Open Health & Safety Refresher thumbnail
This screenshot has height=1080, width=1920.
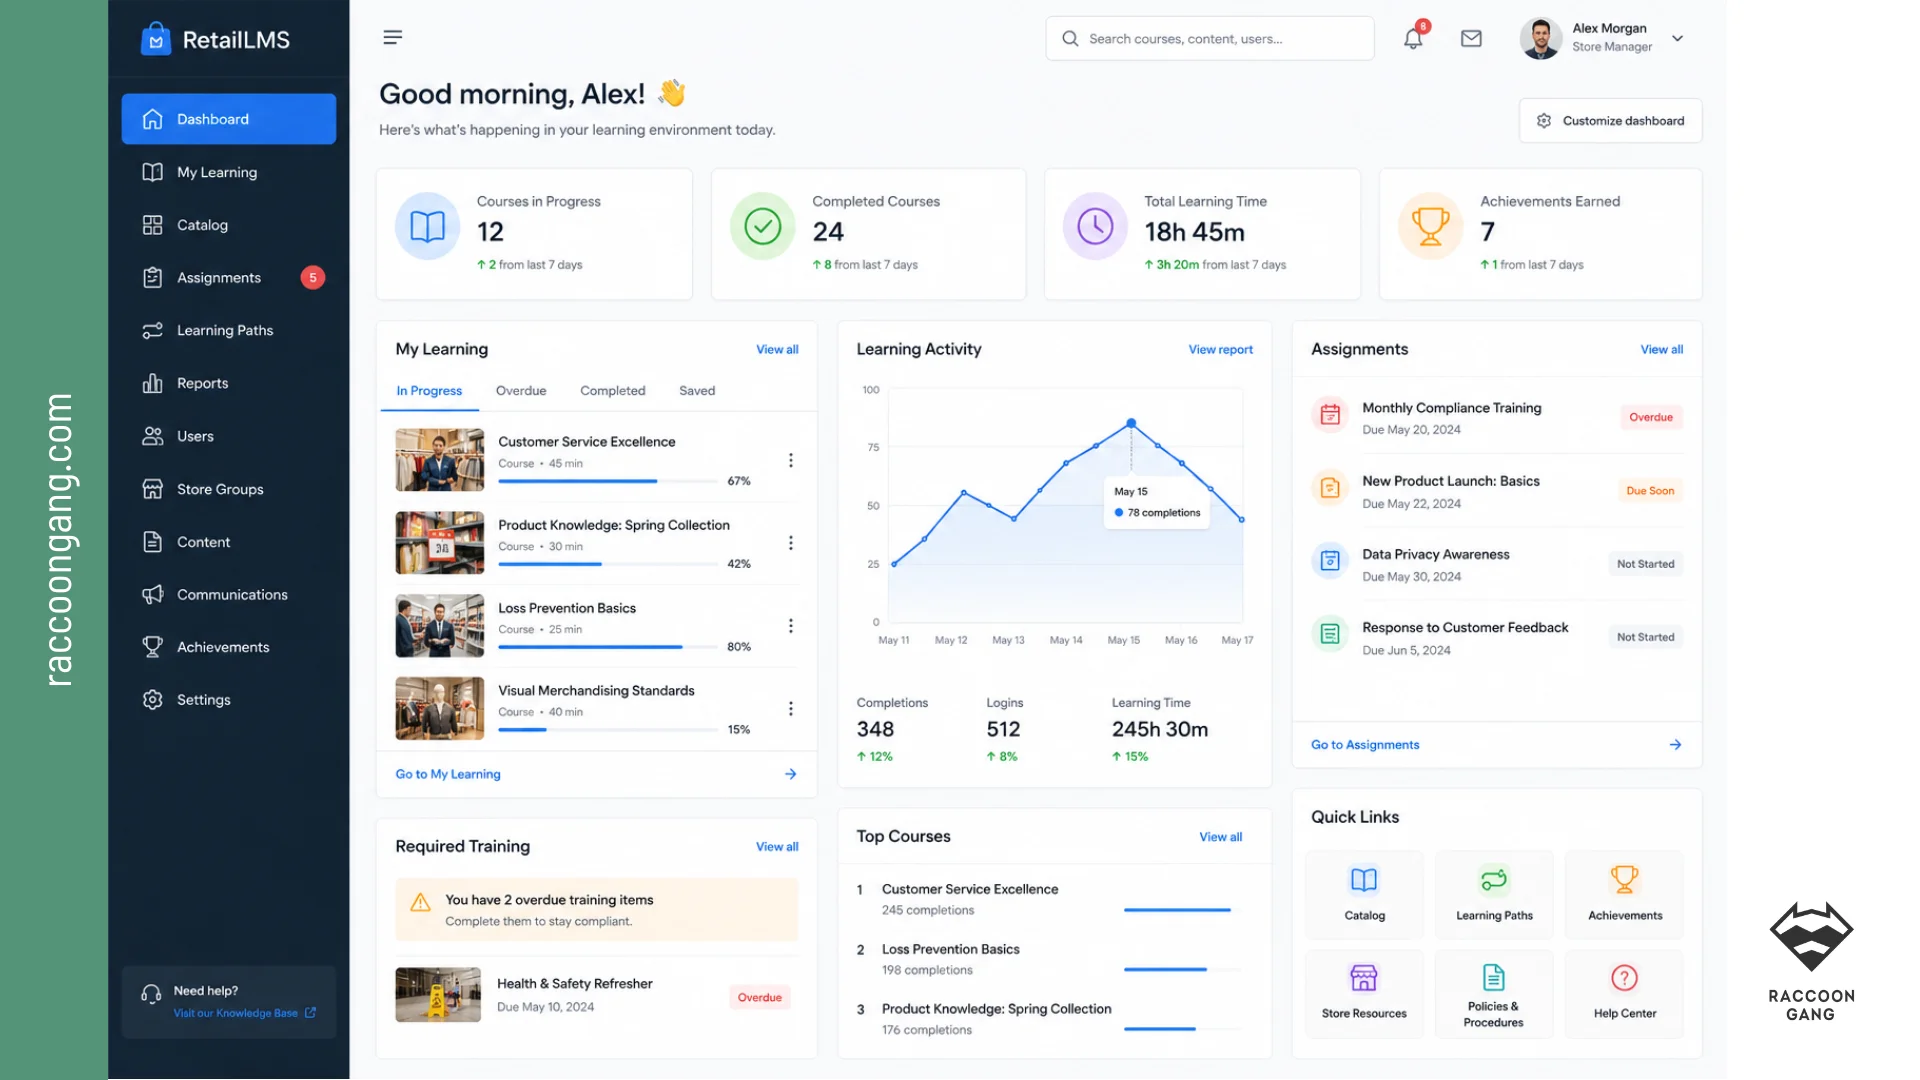[438, 995]
